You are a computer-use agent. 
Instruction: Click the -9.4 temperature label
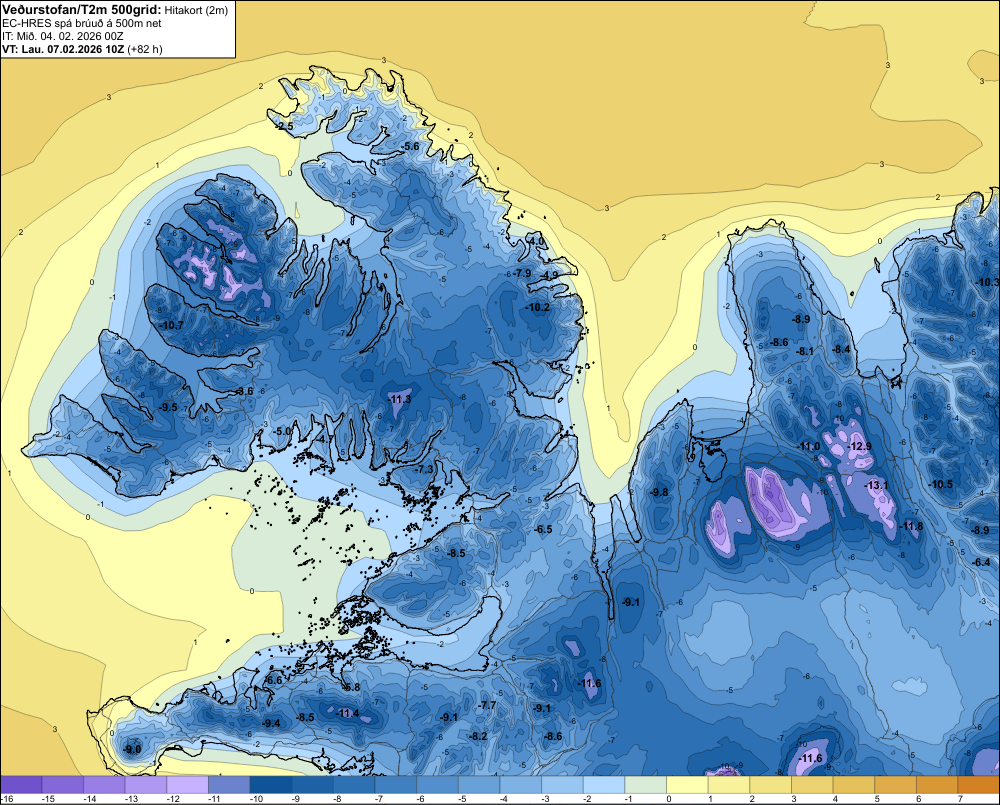[x=271, y=723]
